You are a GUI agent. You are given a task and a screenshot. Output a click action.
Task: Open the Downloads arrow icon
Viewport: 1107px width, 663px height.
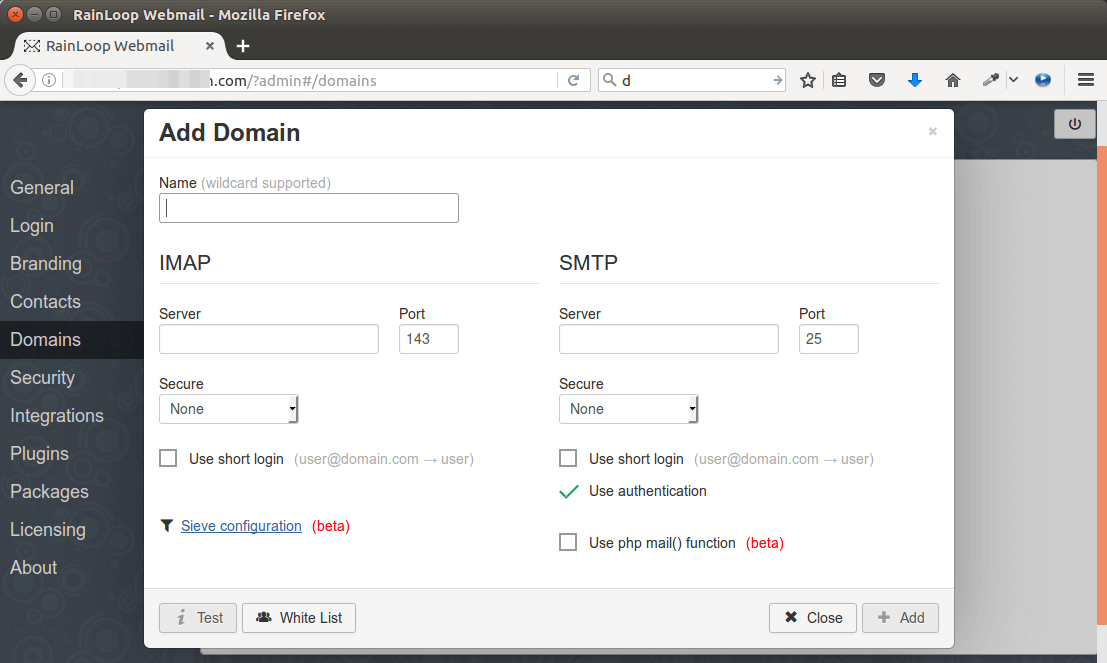coord(915,80)
